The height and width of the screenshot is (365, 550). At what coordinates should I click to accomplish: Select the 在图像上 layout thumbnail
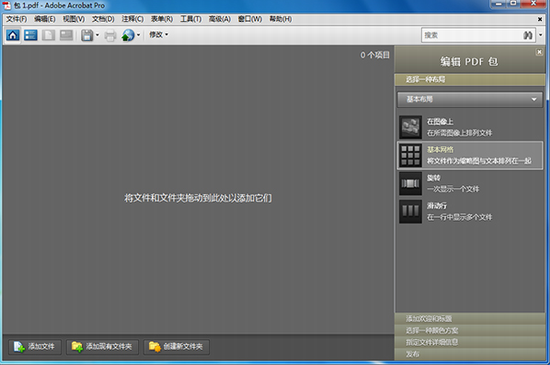pos(410,127)
